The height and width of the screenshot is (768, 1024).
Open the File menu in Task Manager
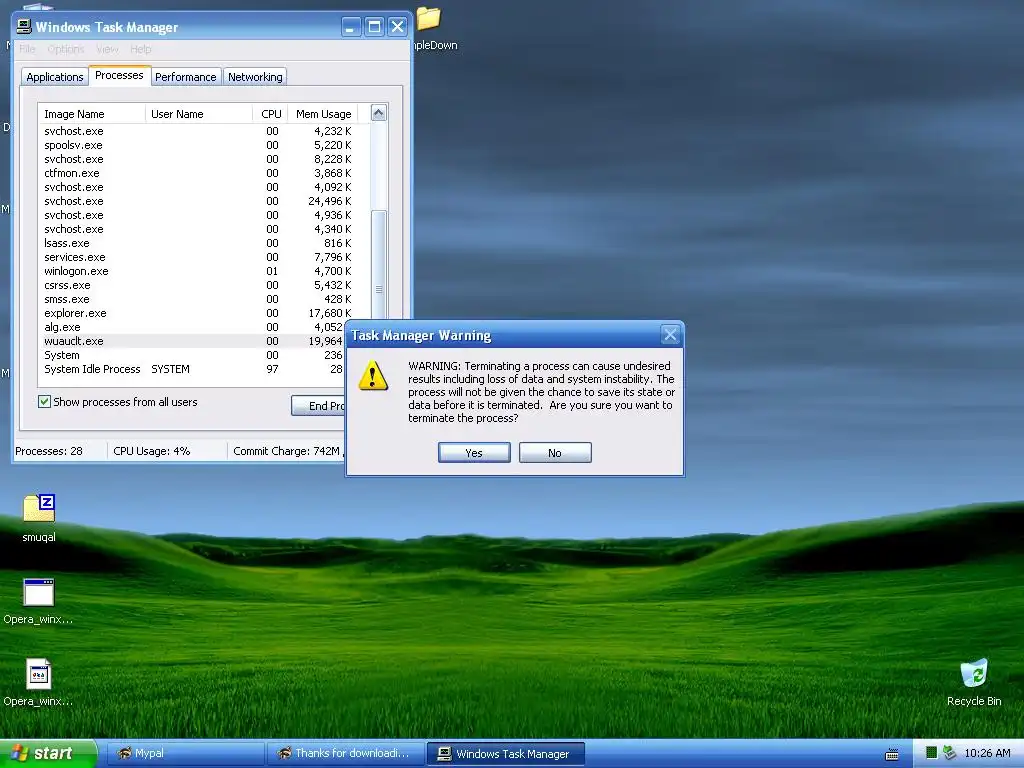27,49
